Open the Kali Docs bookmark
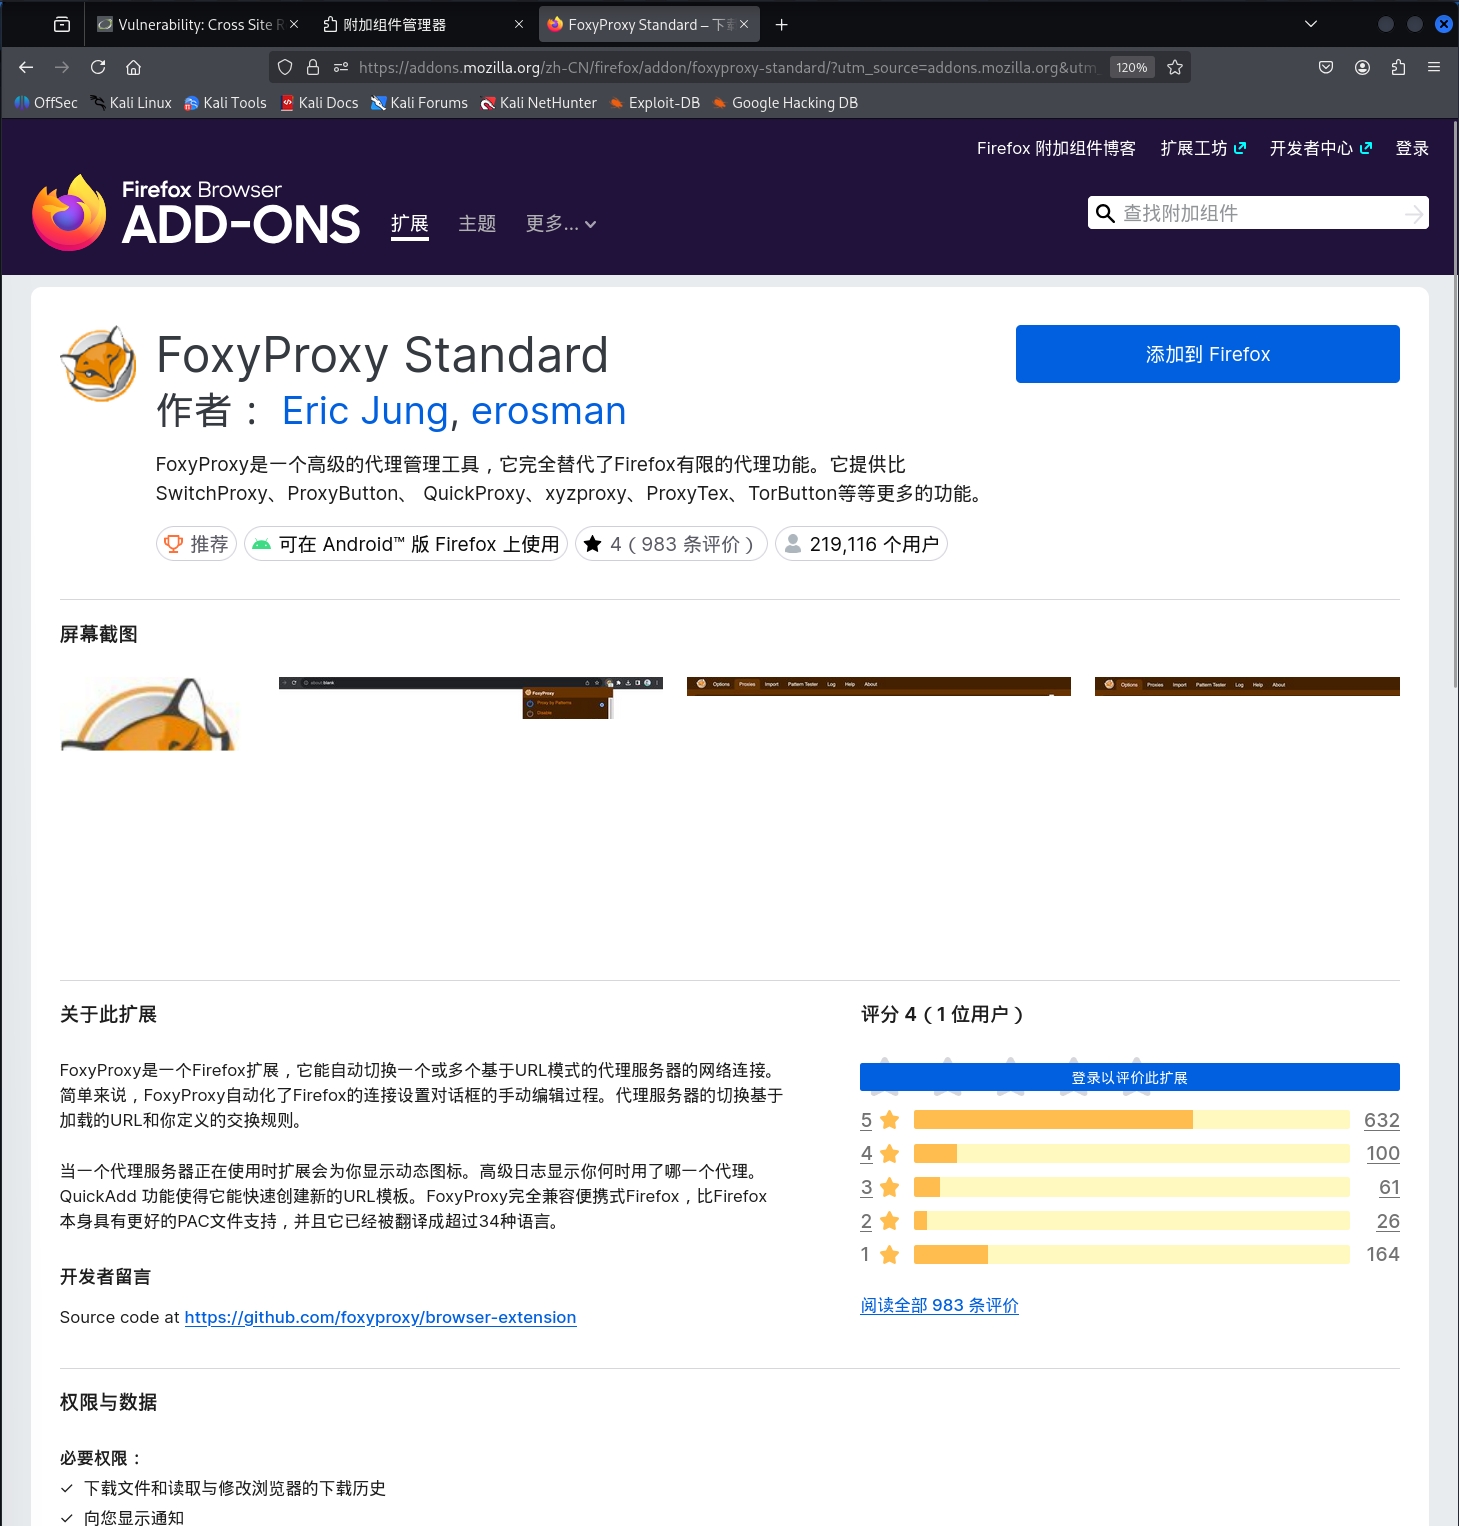This screenshot has height=1526, width=1459. [319, 103]
